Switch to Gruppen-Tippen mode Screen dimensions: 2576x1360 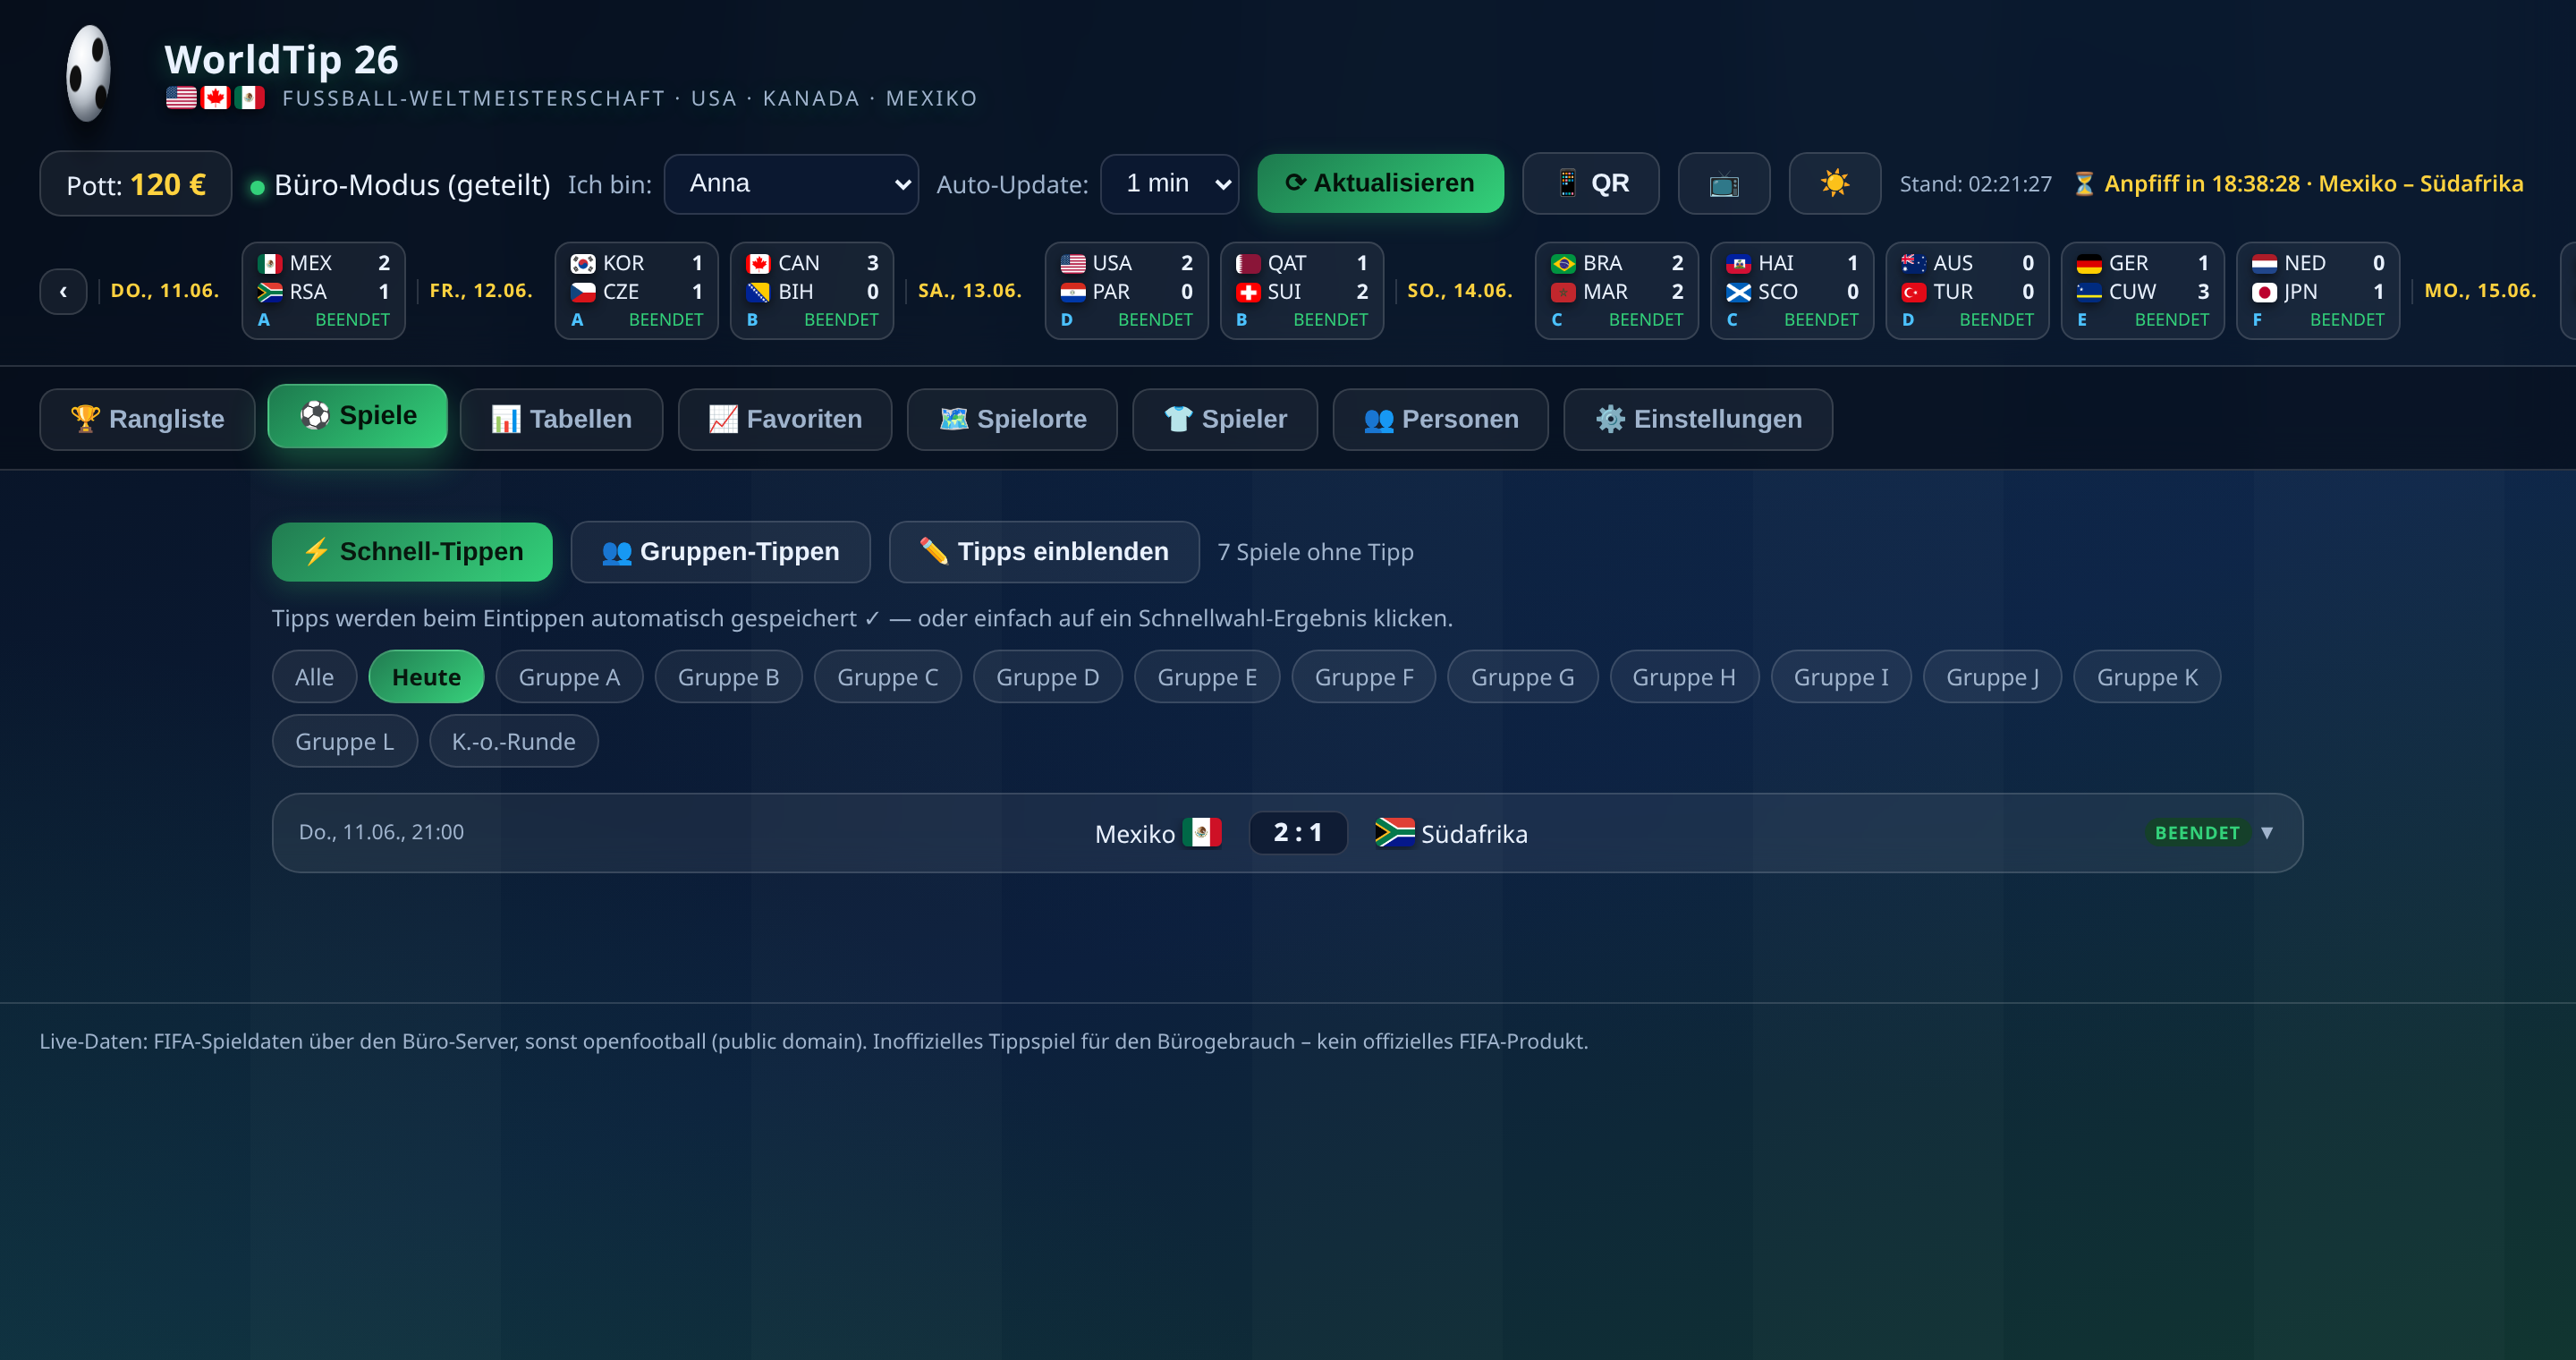click(720, 552)
